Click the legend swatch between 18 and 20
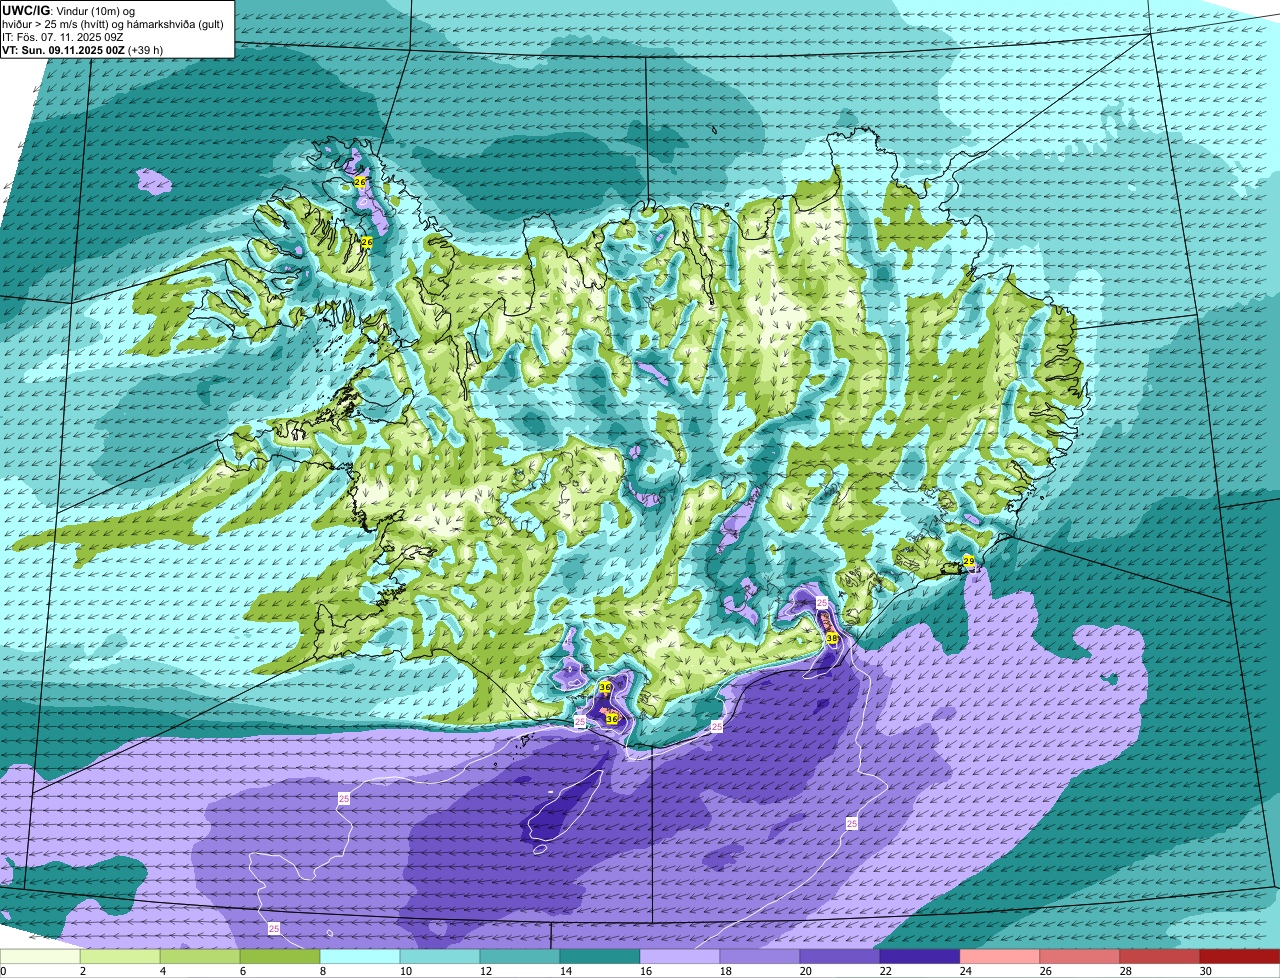The width and height of the screenshot is (1280, 978). (760, 956)
